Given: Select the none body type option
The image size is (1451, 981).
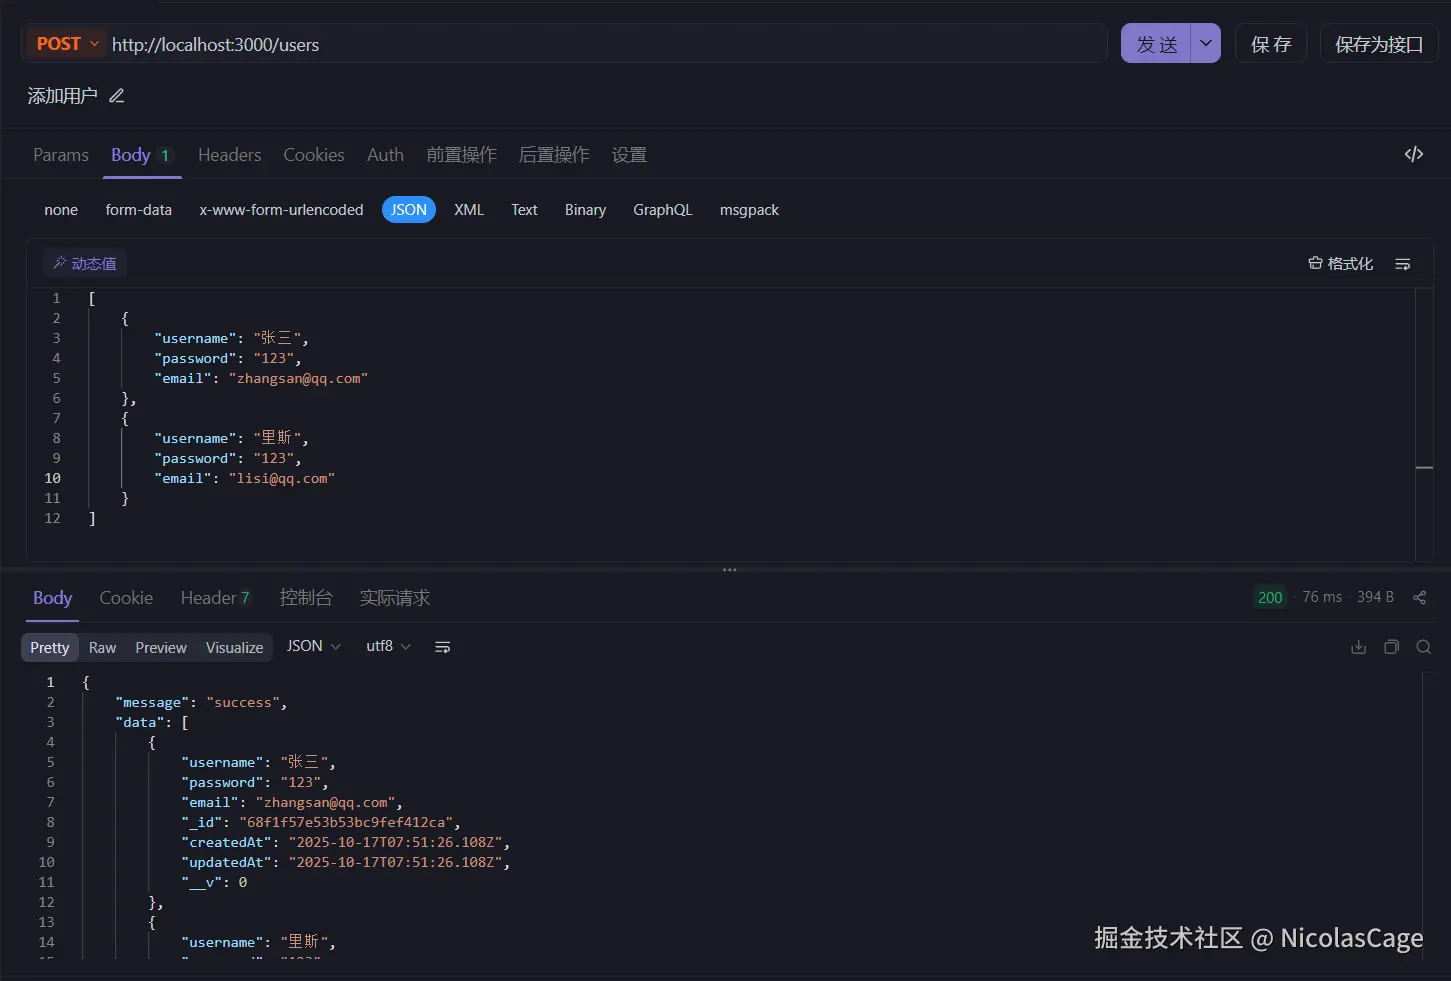Looking at the screenshot, I should [x=61, y=210].
